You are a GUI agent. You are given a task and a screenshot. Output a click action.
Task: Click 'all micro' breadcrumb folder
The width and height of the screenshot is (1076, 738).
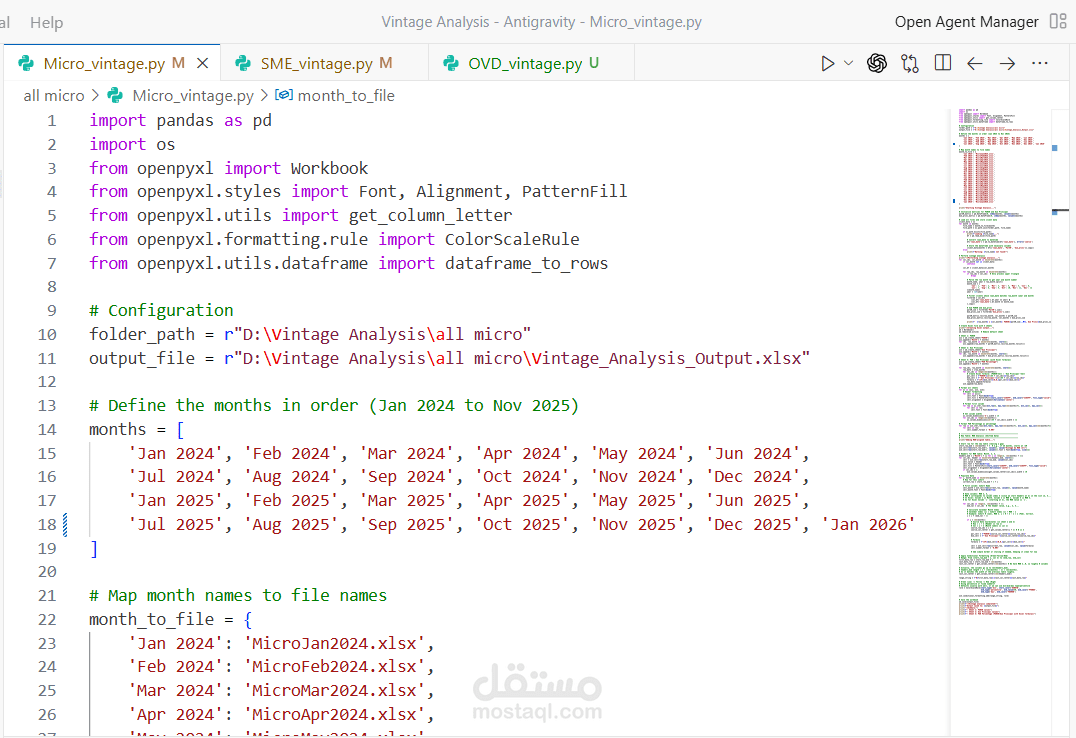(54, 95)
